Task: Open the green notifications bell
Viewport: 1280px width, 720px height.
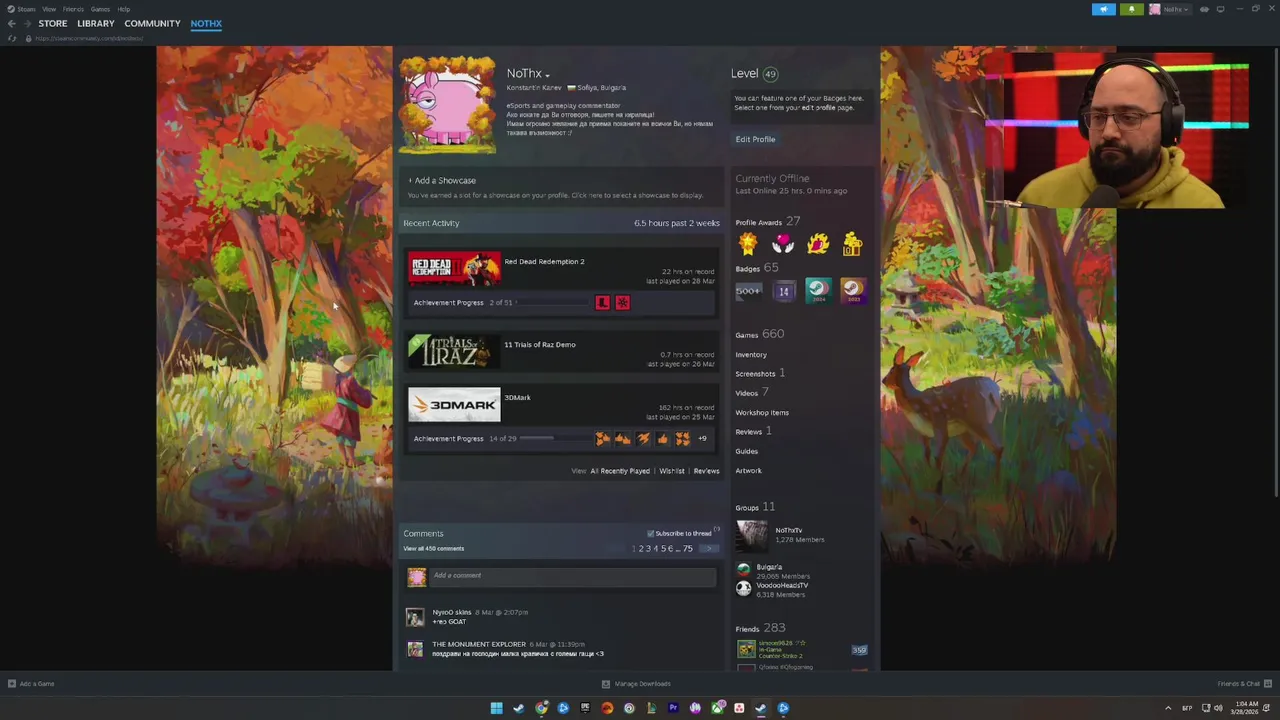Action: [1131, 9]
